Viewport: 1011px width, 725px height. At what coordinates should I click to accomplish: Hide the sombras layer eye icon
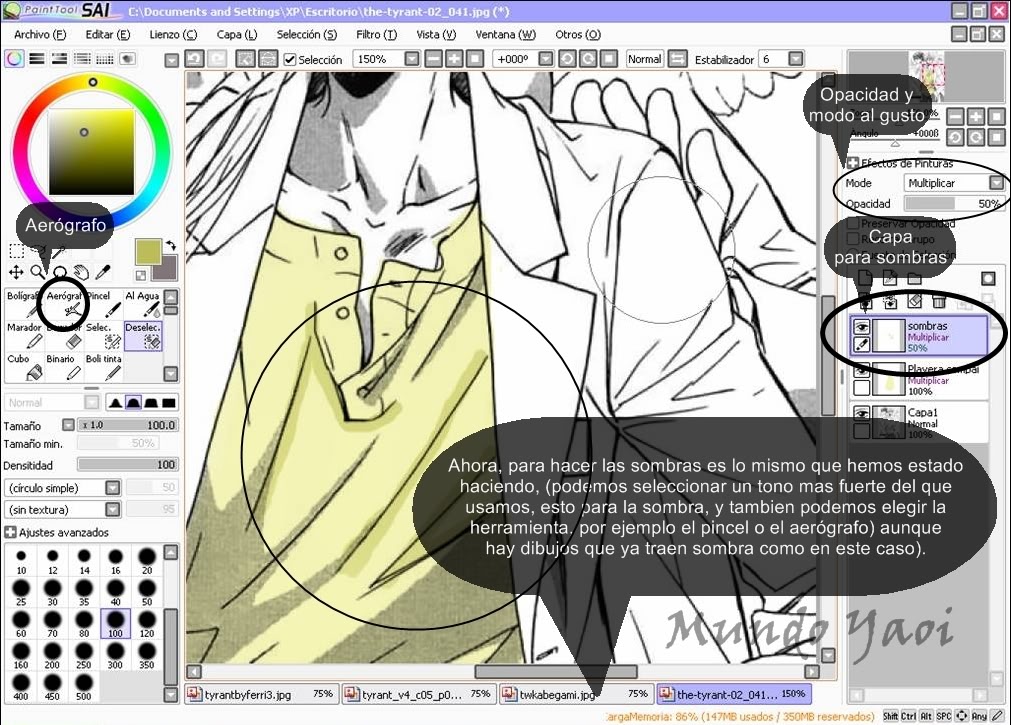[861, 327]
